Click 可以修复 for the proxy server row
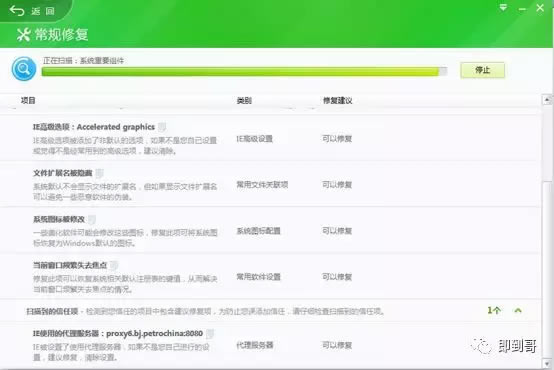554x370 pixels. coord(337,345)
